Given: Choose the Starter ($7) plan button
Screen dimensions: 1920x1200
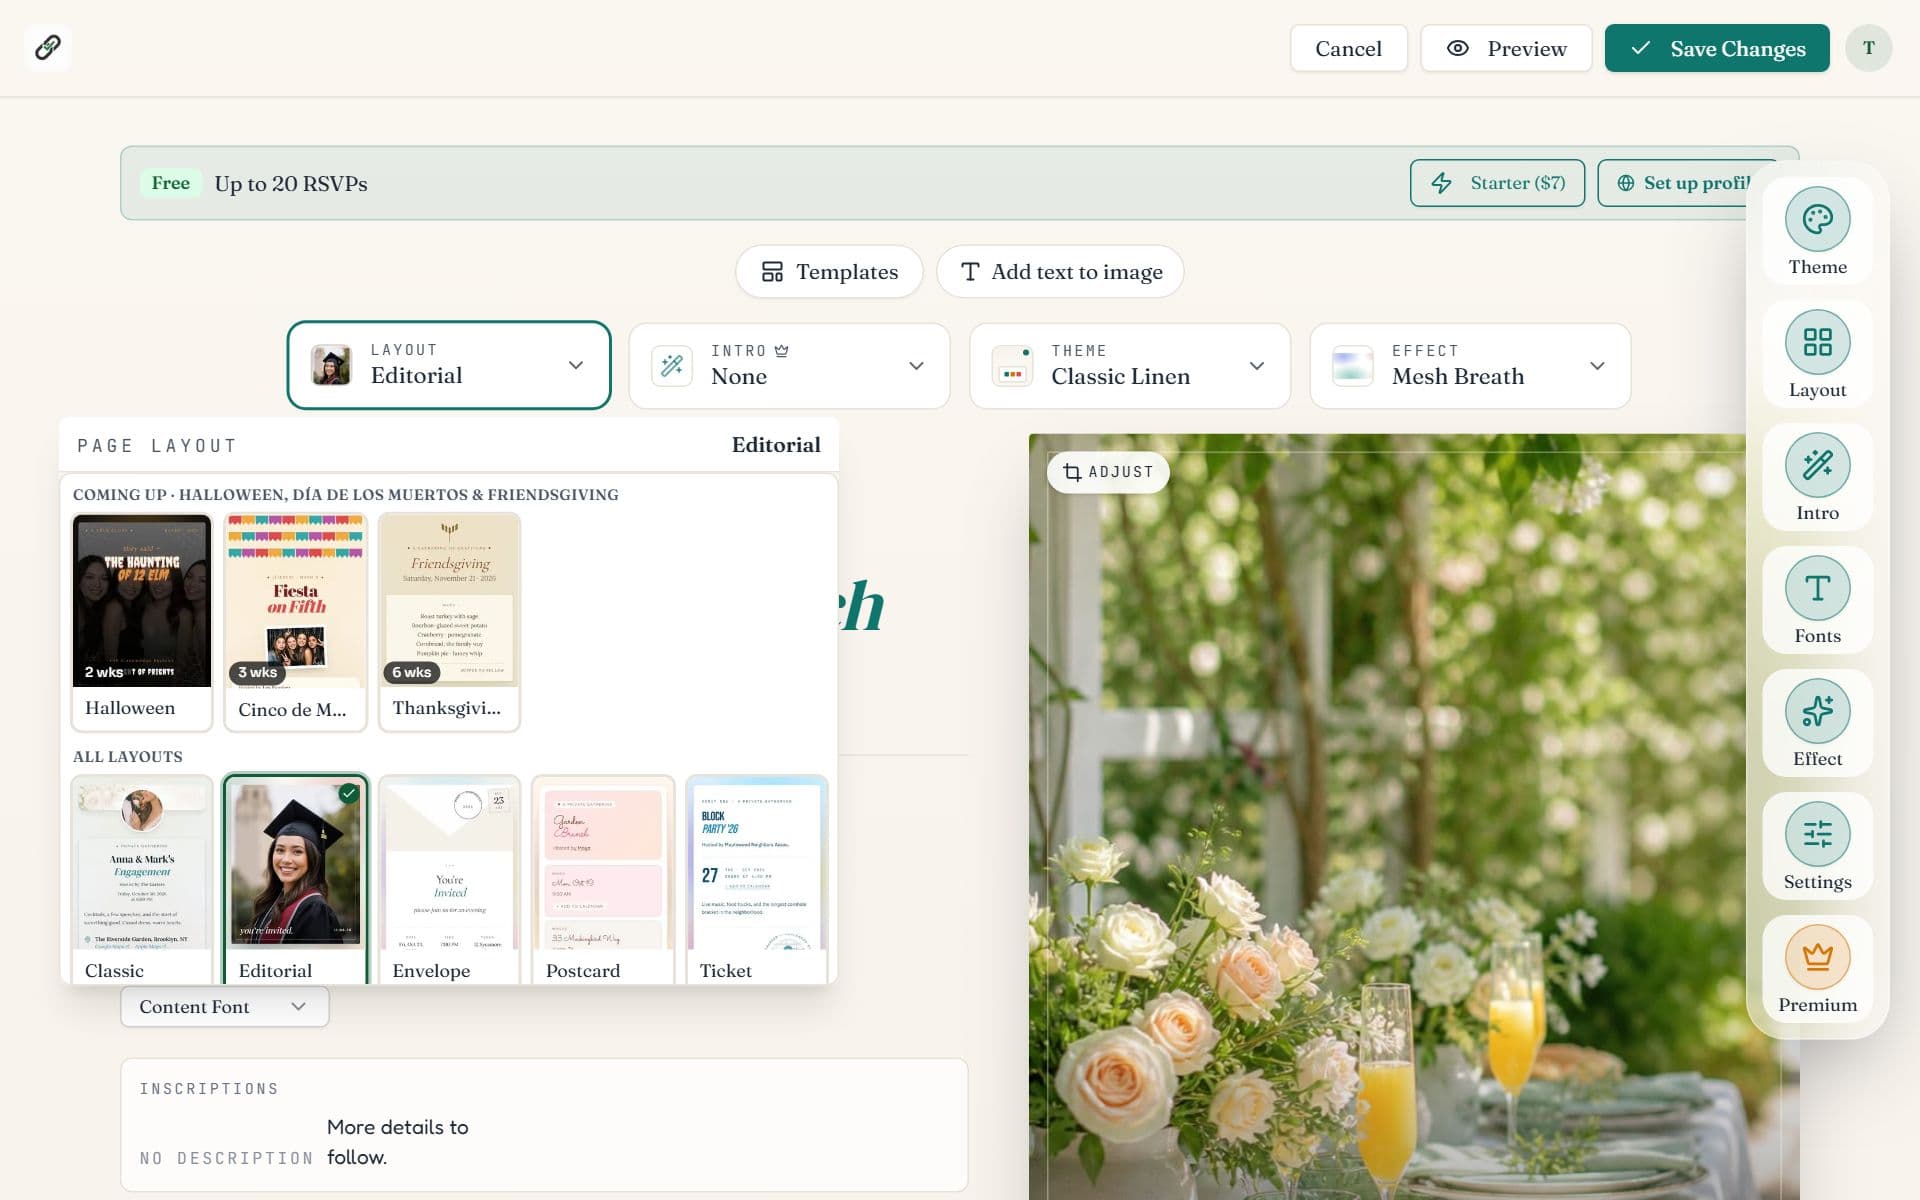Looking at the screenshot, I should pyautogui.click(x=1497, y=183).
